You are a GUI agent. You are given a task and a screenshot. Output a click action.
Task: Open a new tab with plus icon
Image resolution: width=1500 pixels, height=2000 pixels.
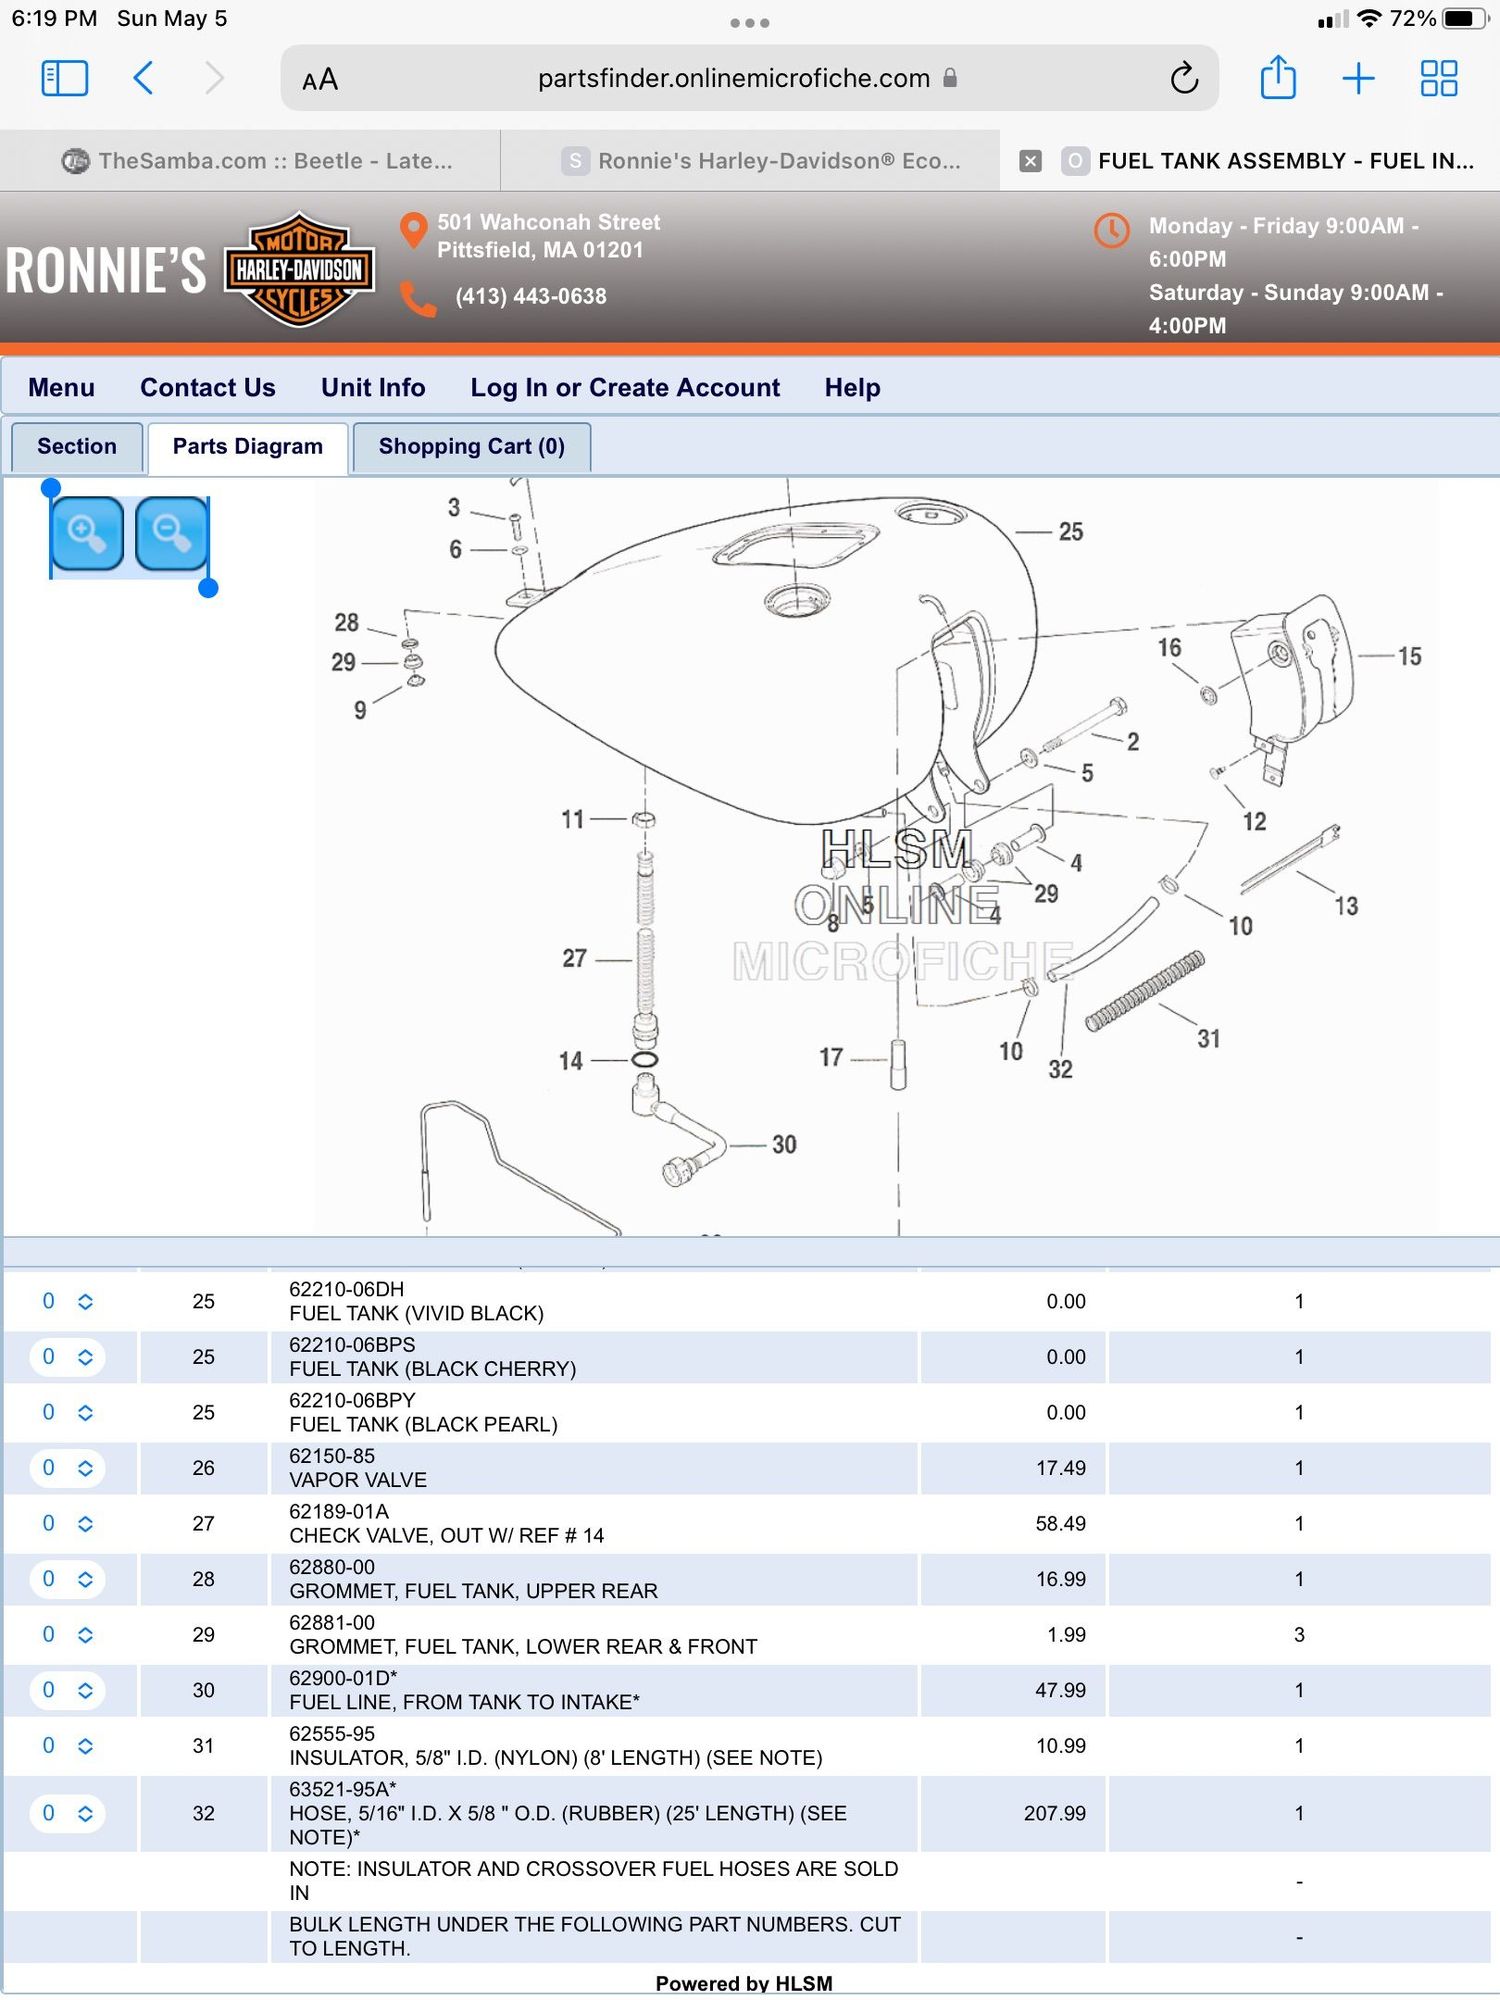[x=1357, y=78]
